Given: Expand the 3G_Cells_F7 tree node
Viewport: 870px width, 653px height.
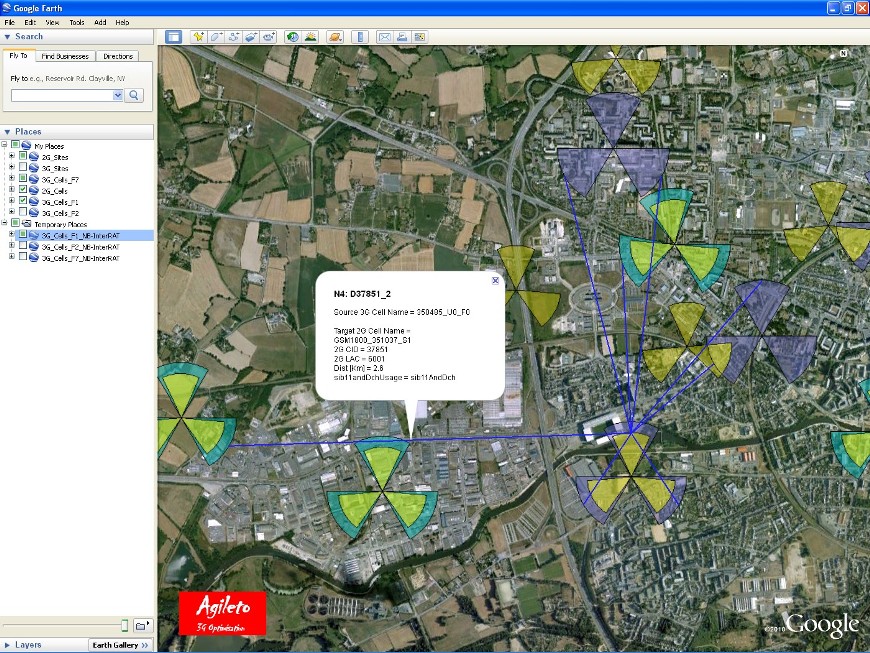Looking at the screenshot, I should 12,179.
